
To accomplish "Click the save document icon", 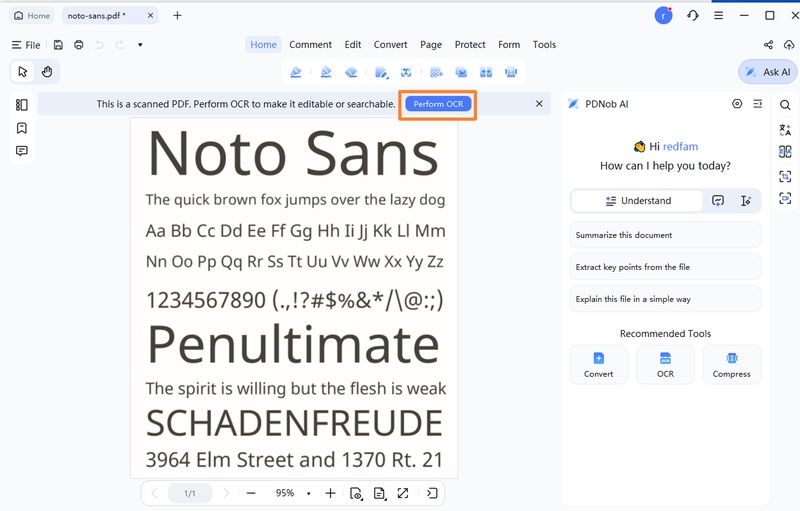I will pyautogui.click(x=58, y=45).
